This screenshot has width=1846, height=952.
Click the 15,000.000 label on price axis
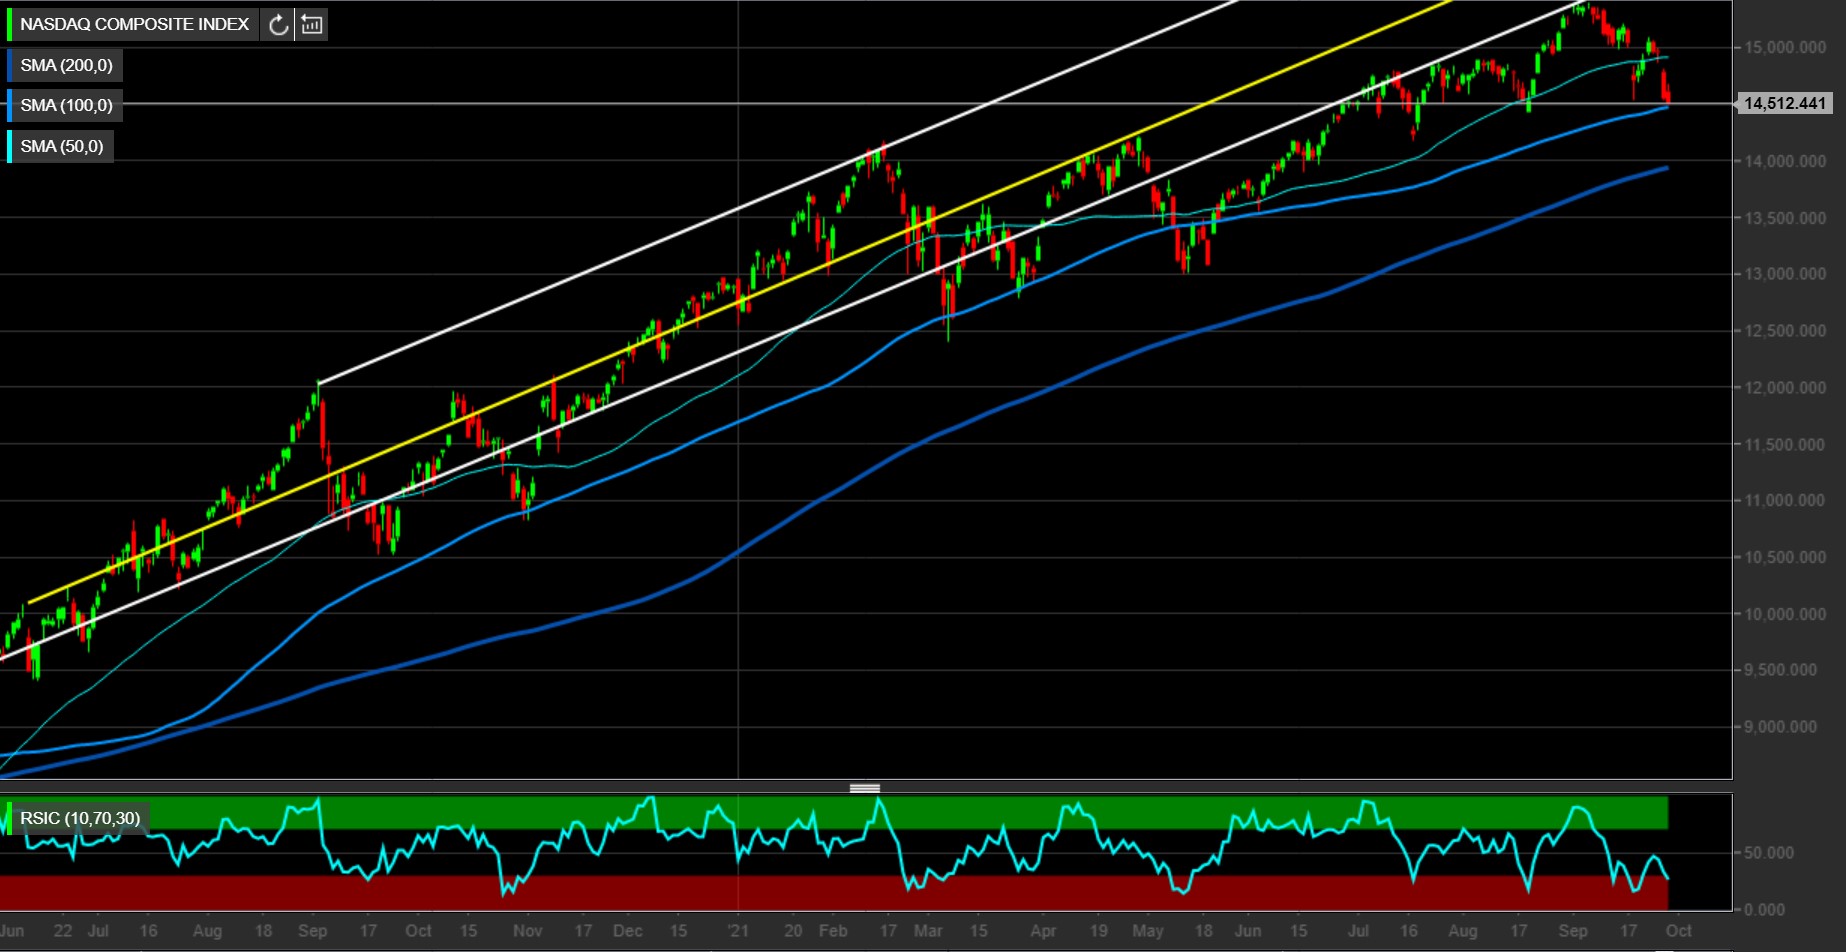click(x=1784, y=47)
